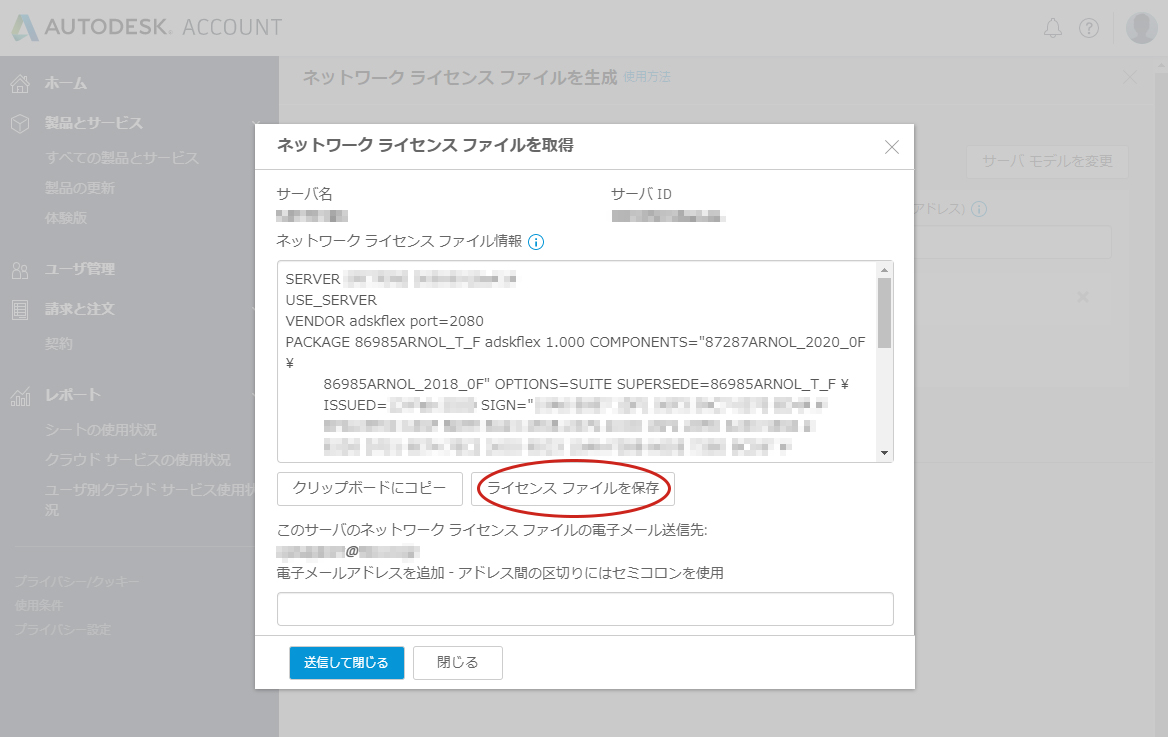This screenshot has height=737, width=1168.
Task: Open シートの使用状況 report
Action: click(x=101, y=430)
